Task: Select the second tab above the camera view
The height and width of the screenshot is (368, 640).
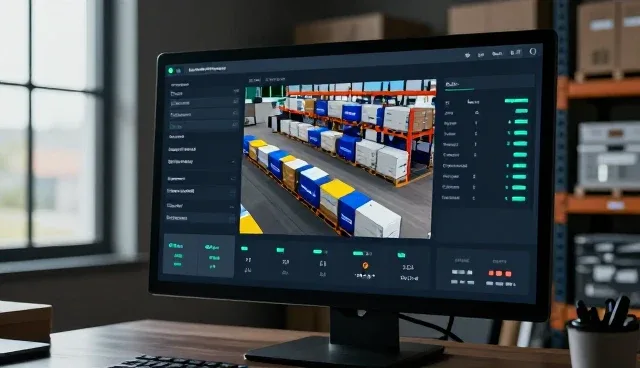Action: [275, 80]
